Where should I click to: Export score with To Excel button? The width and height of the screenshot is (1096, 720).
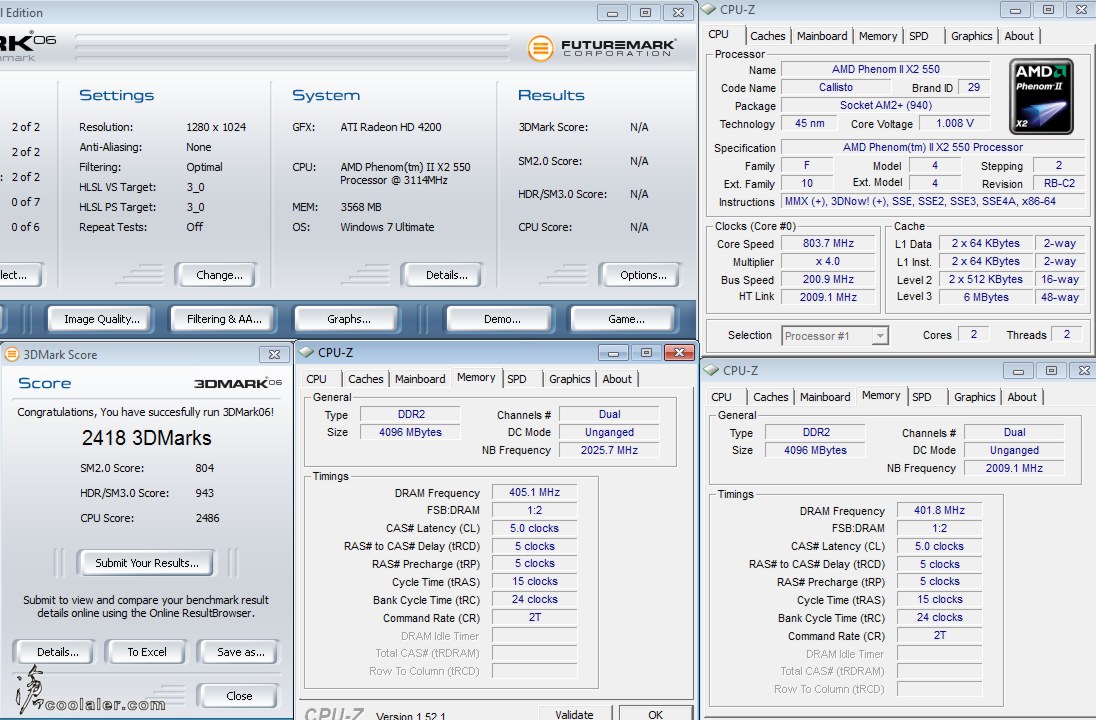(x=147, y=652)
